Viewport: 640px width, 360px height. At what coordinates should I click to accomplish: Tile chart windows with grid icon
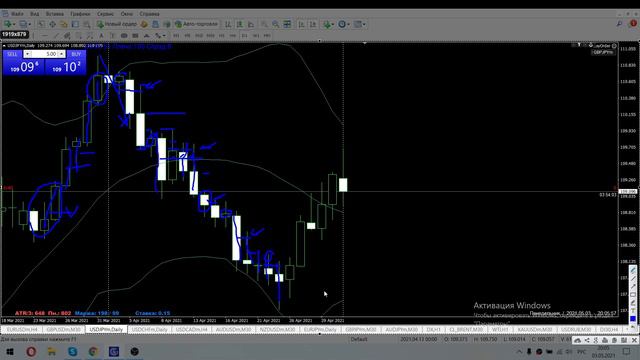pyautogui.click(x=287, y=24)
